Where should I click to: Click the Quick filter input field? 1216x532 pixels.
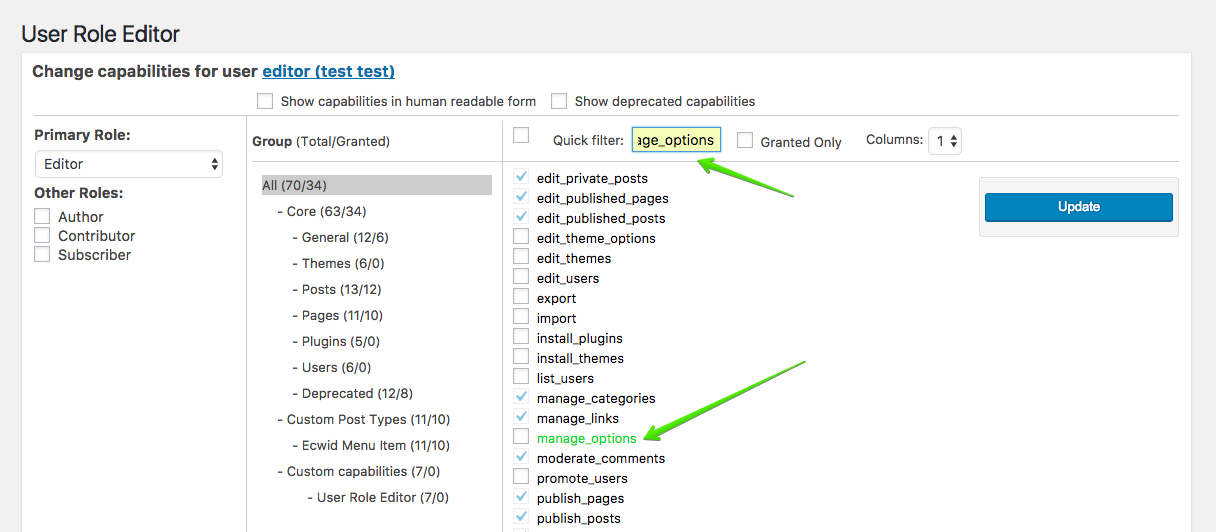676,140
